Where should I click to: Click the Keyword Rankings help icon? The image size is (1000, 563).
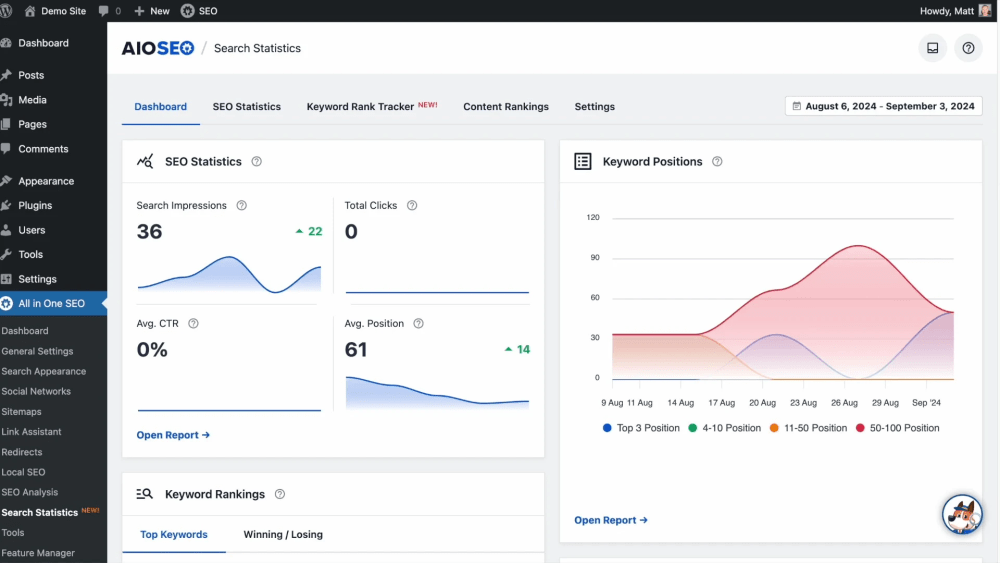pos(279,494)
